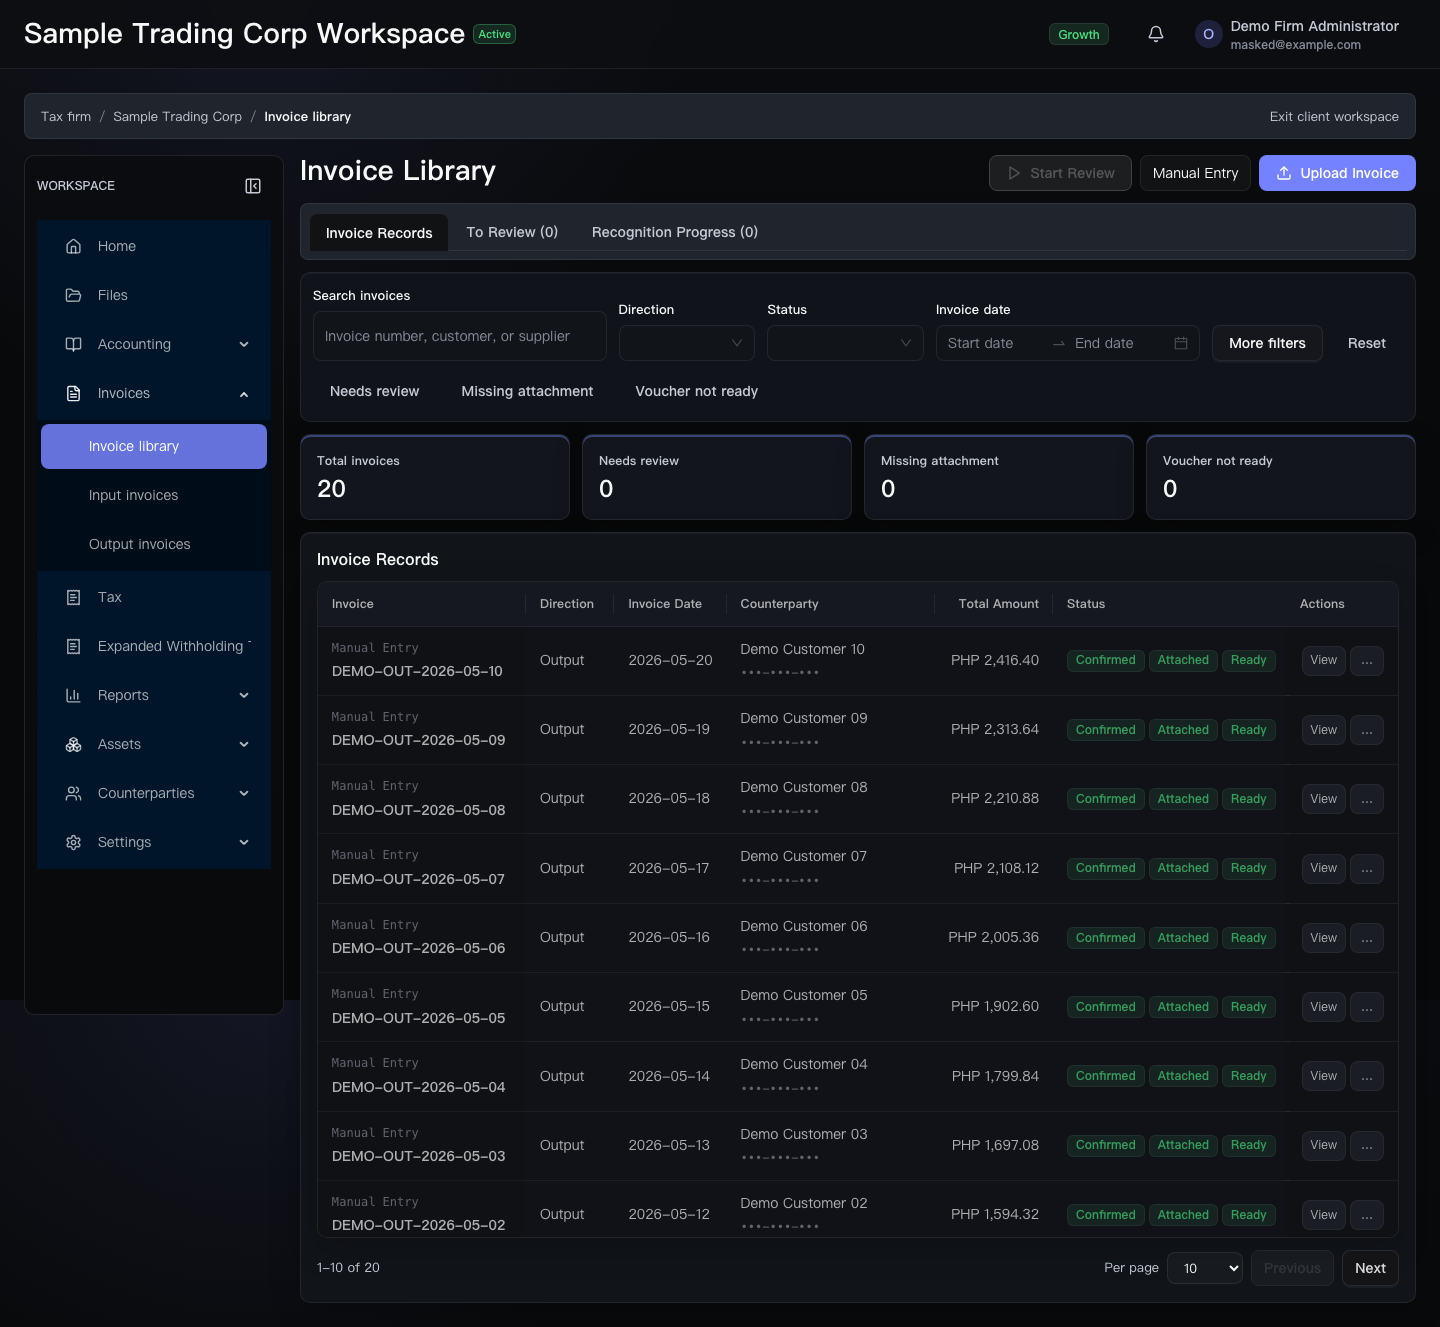Switch to the To Review (0) tab
1440x1327 pixels.
[x=512, y=232]
